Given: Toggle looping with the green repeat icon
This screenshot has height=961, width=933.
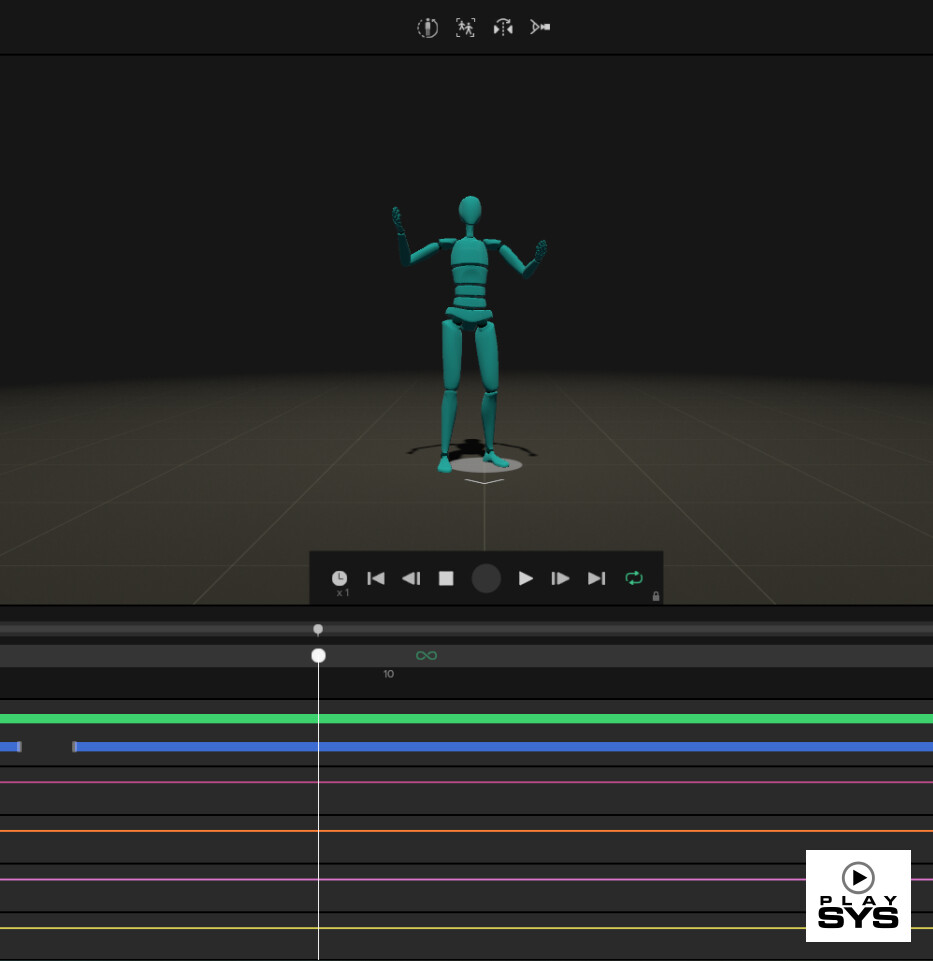Looking at the screenshot, I should (634, 578).
